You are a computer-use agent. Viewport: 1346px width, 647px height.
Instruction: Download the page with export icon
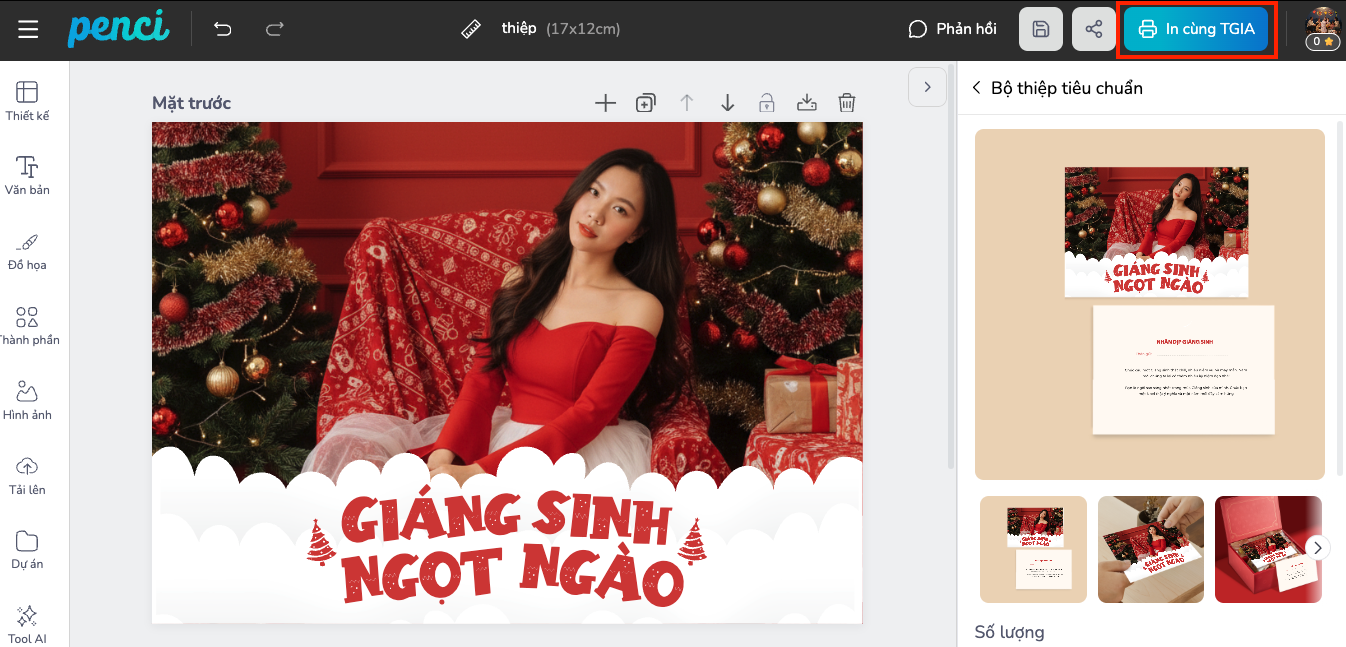[x=807, y=102]
